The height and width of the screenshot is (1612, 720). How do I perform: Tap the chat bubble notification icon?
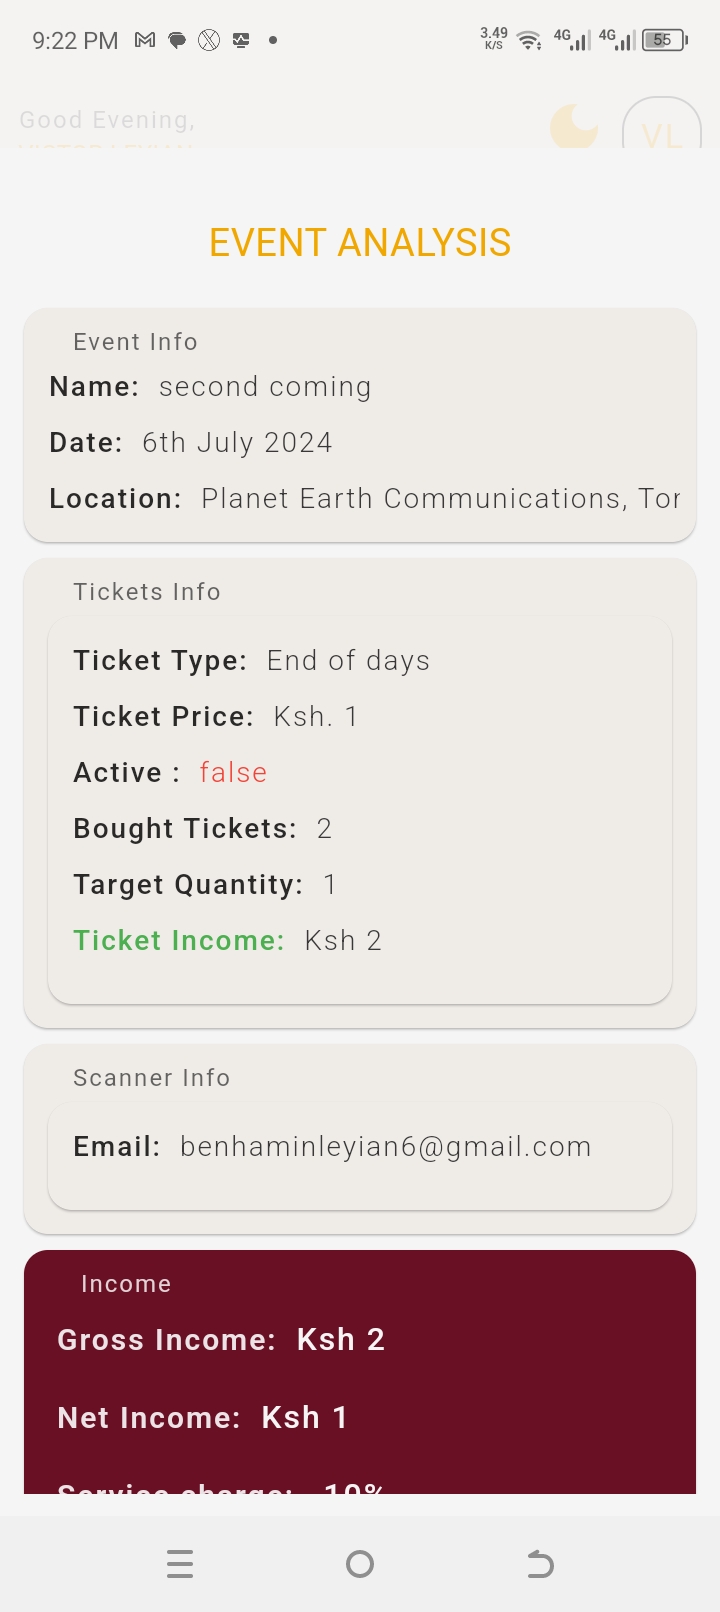click(177, 41)
